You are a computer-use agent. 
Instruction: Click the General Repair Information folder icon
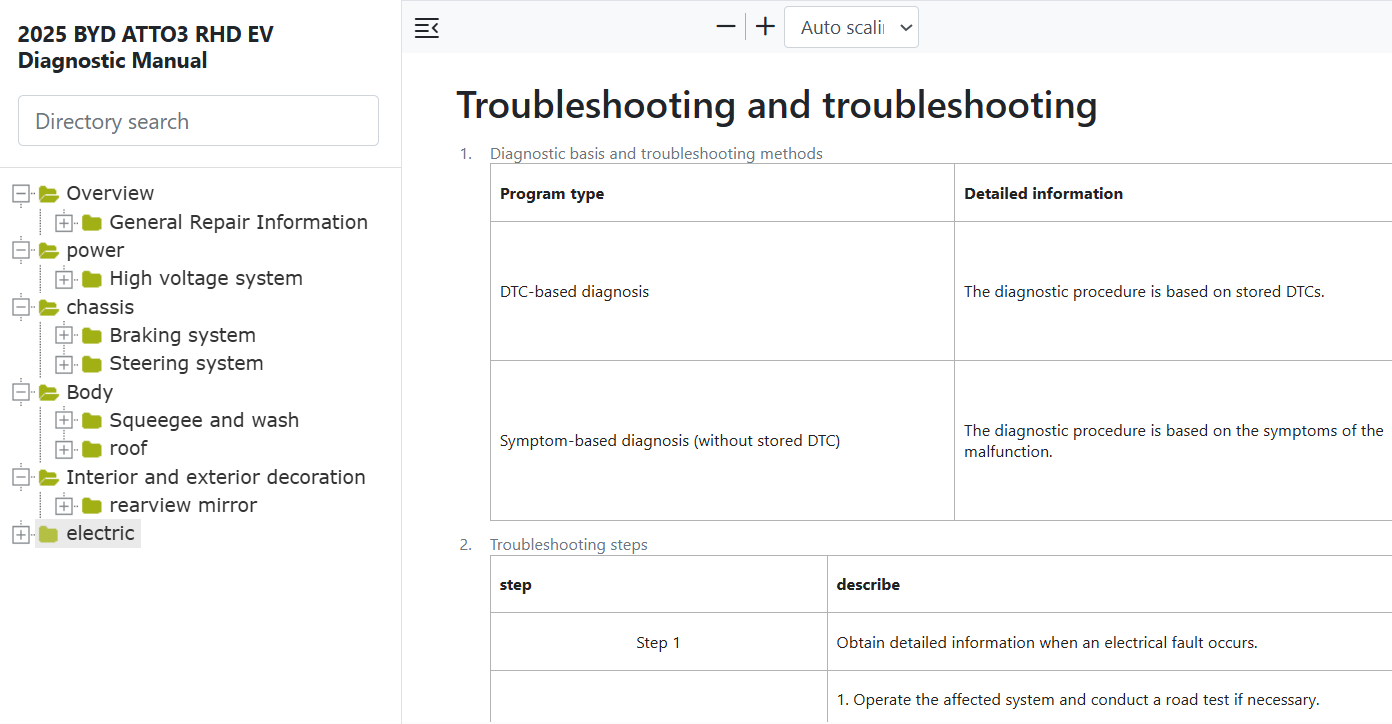92,222
